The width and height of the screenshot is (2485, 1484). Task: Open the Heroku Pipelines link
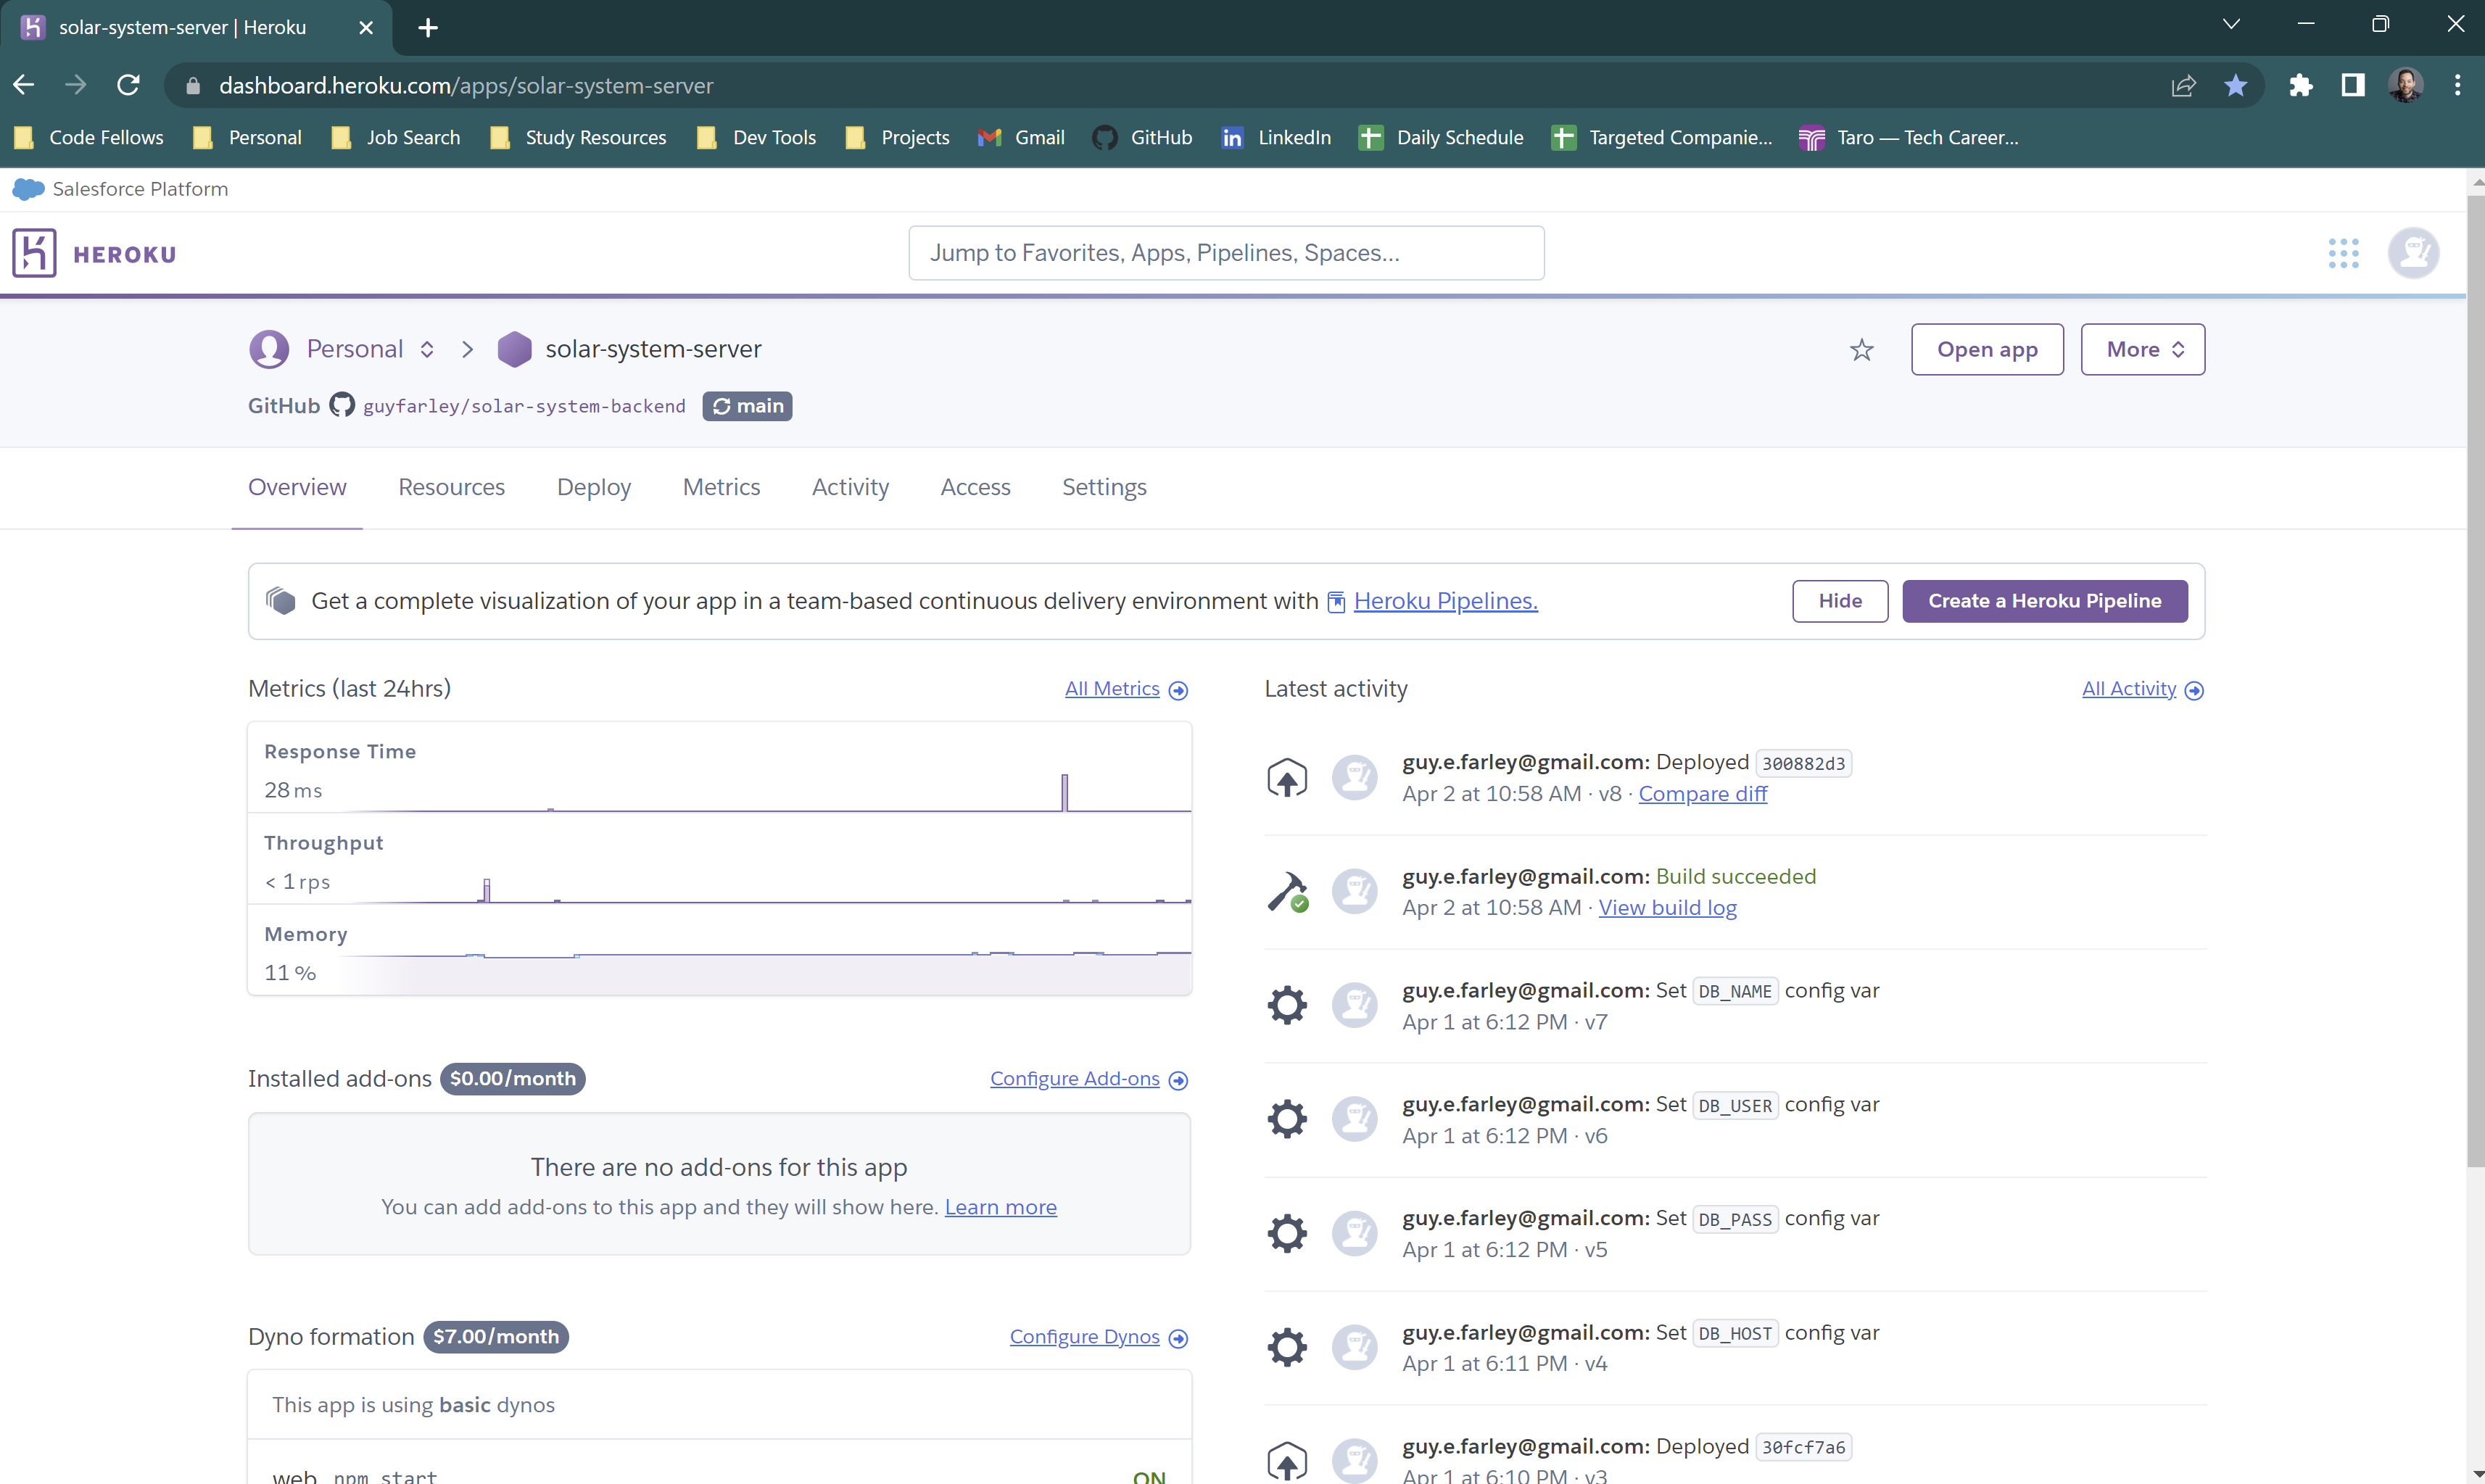(x=1445, y=601)
